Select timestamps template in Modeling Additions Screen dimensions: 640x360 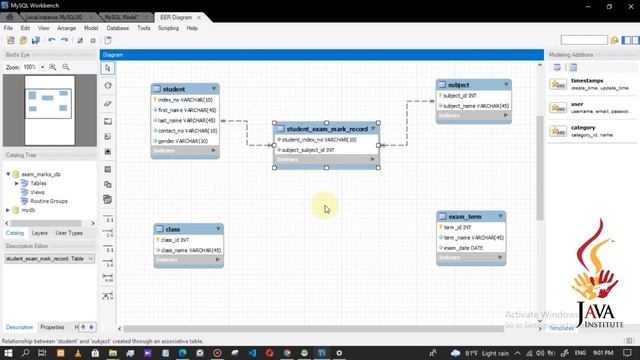coord(592,84)
